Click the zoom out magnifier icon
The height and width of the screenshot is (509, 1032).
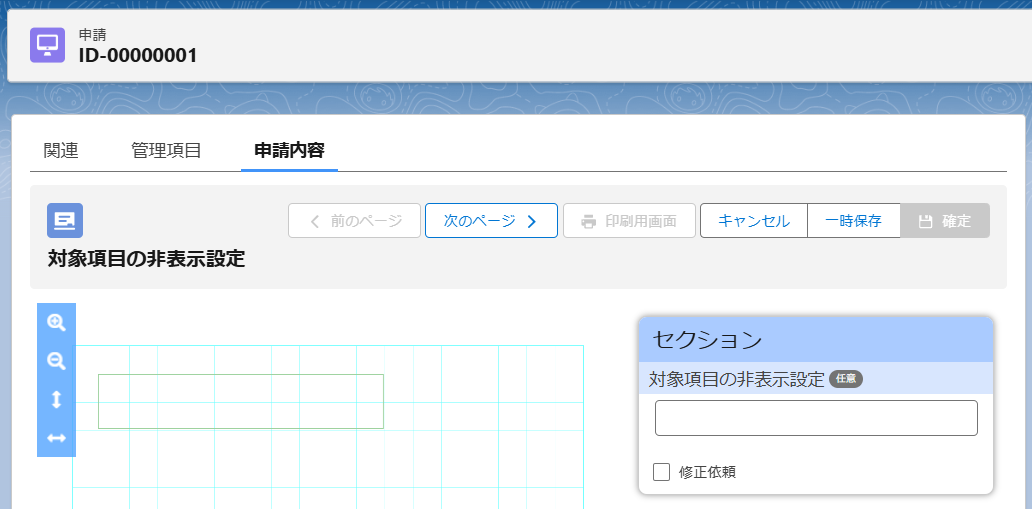[x=57, y=360]
